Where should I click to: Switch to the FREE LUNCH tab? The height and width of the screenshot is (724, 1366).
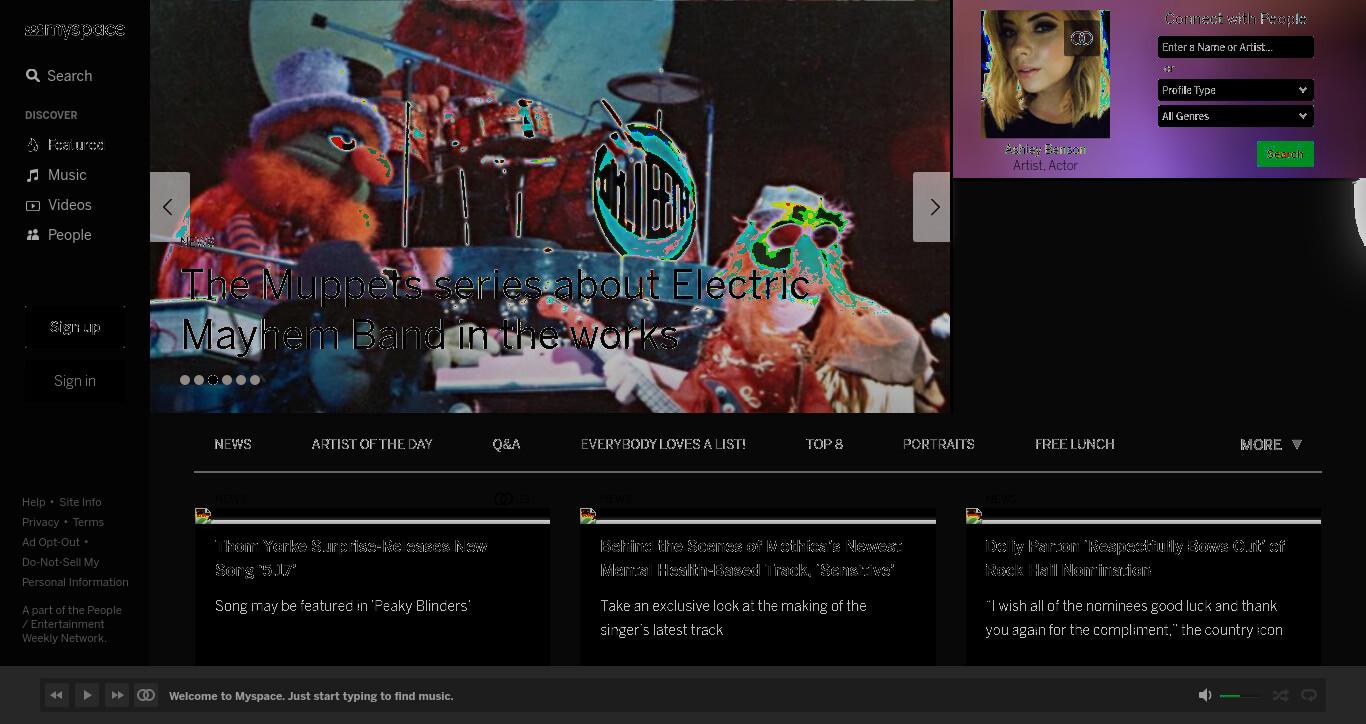1074,444
